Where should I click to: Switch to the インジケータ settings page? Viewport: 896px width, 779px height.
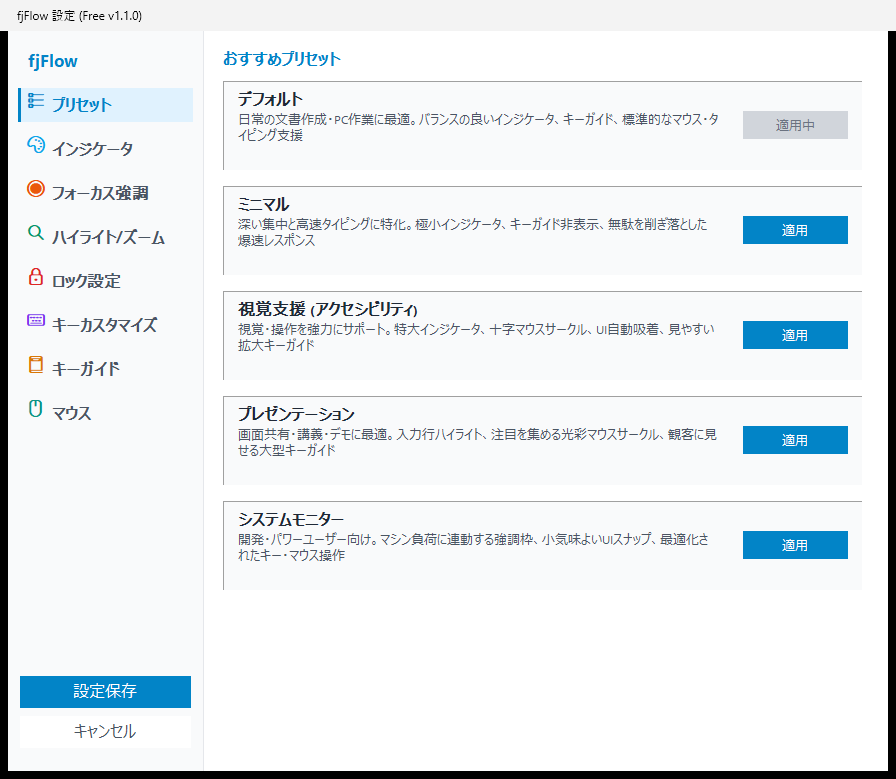[106, 149]
